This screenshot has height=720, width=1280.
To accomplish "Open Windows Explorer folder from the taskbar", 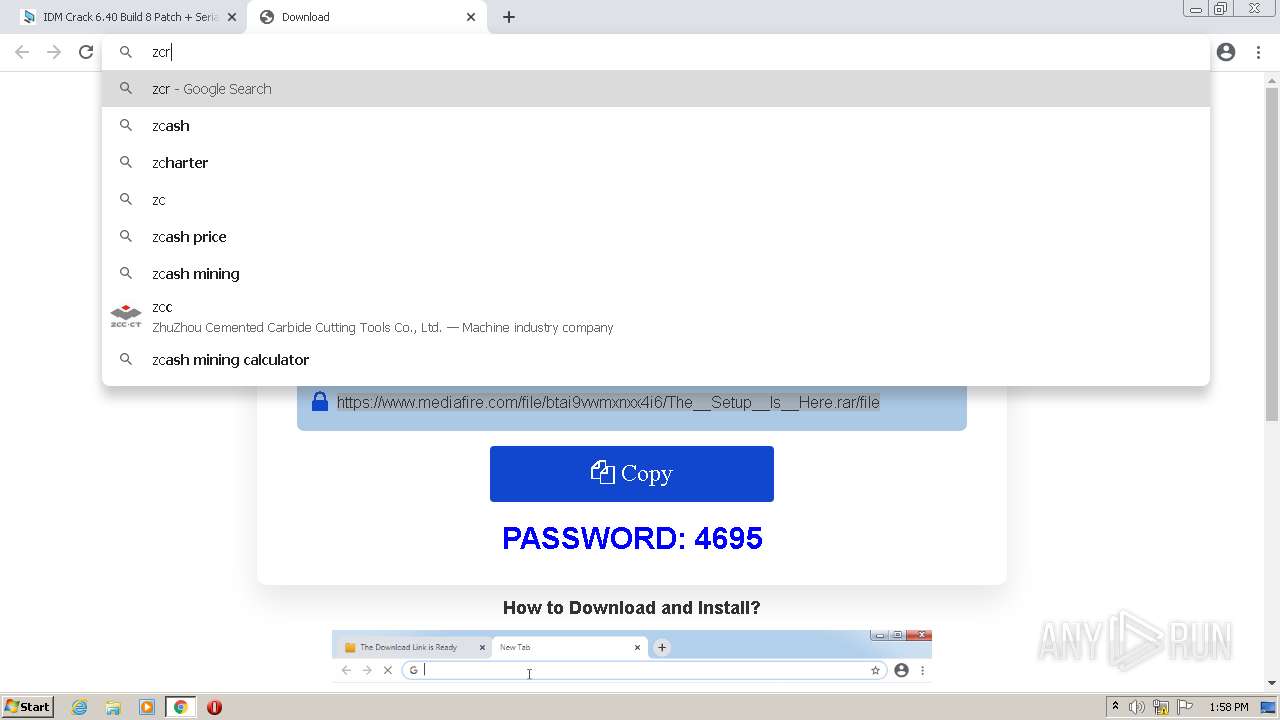I will [x=113, y=707].
